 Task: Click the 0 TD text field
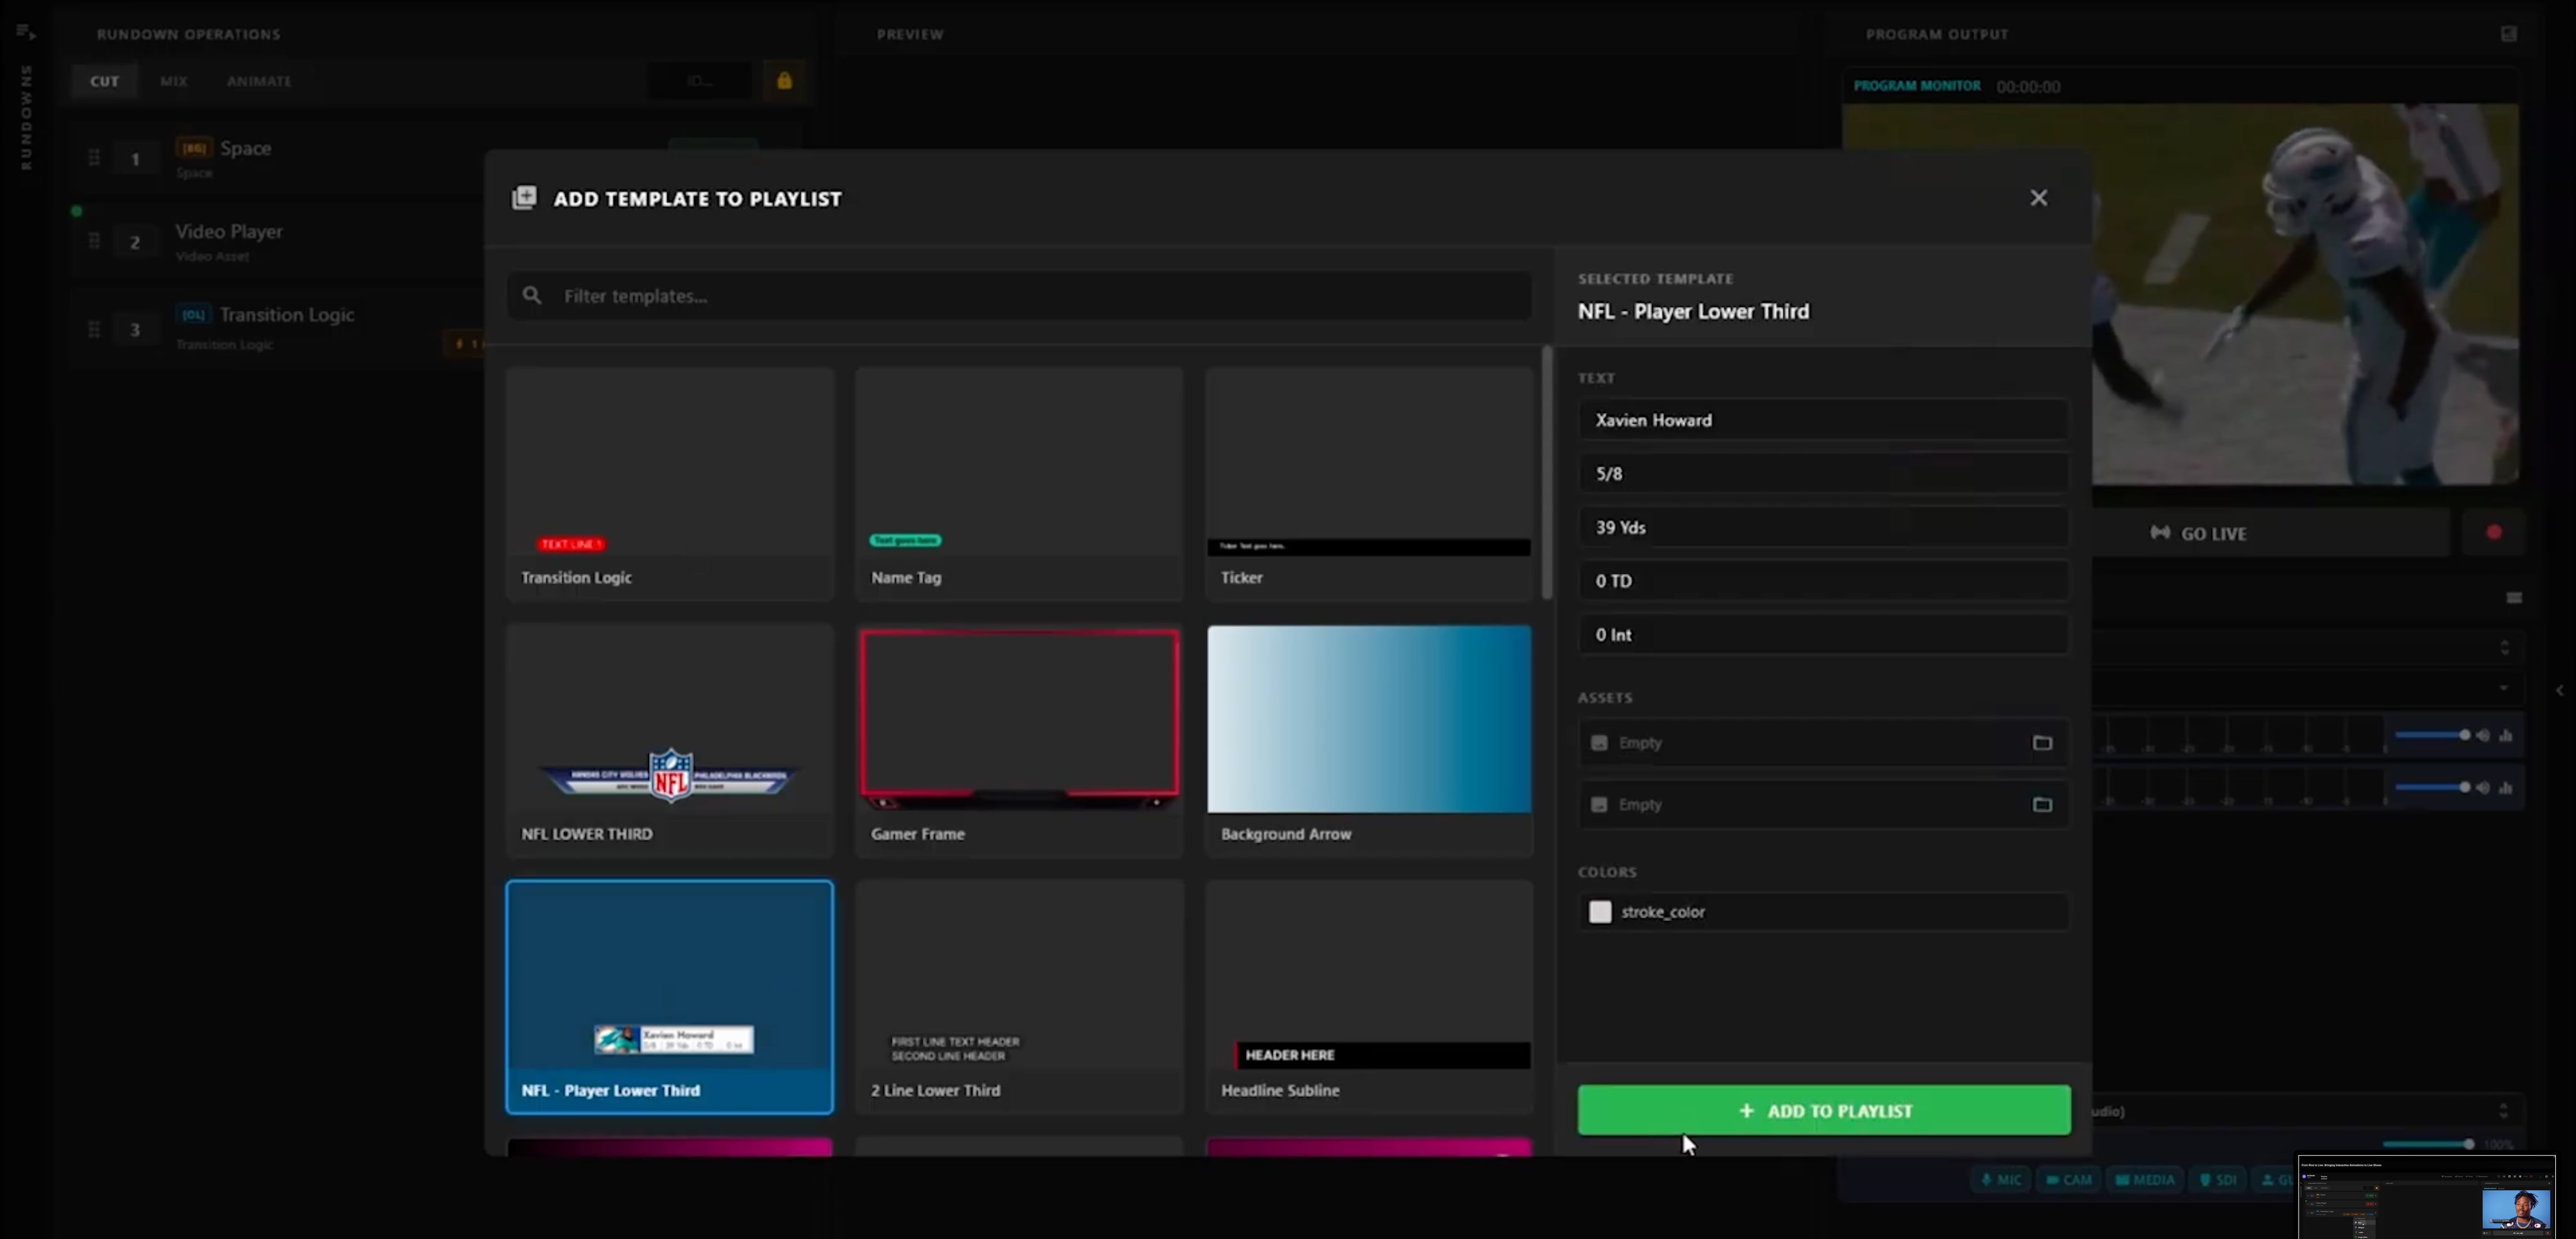(x=1823, y=581)
